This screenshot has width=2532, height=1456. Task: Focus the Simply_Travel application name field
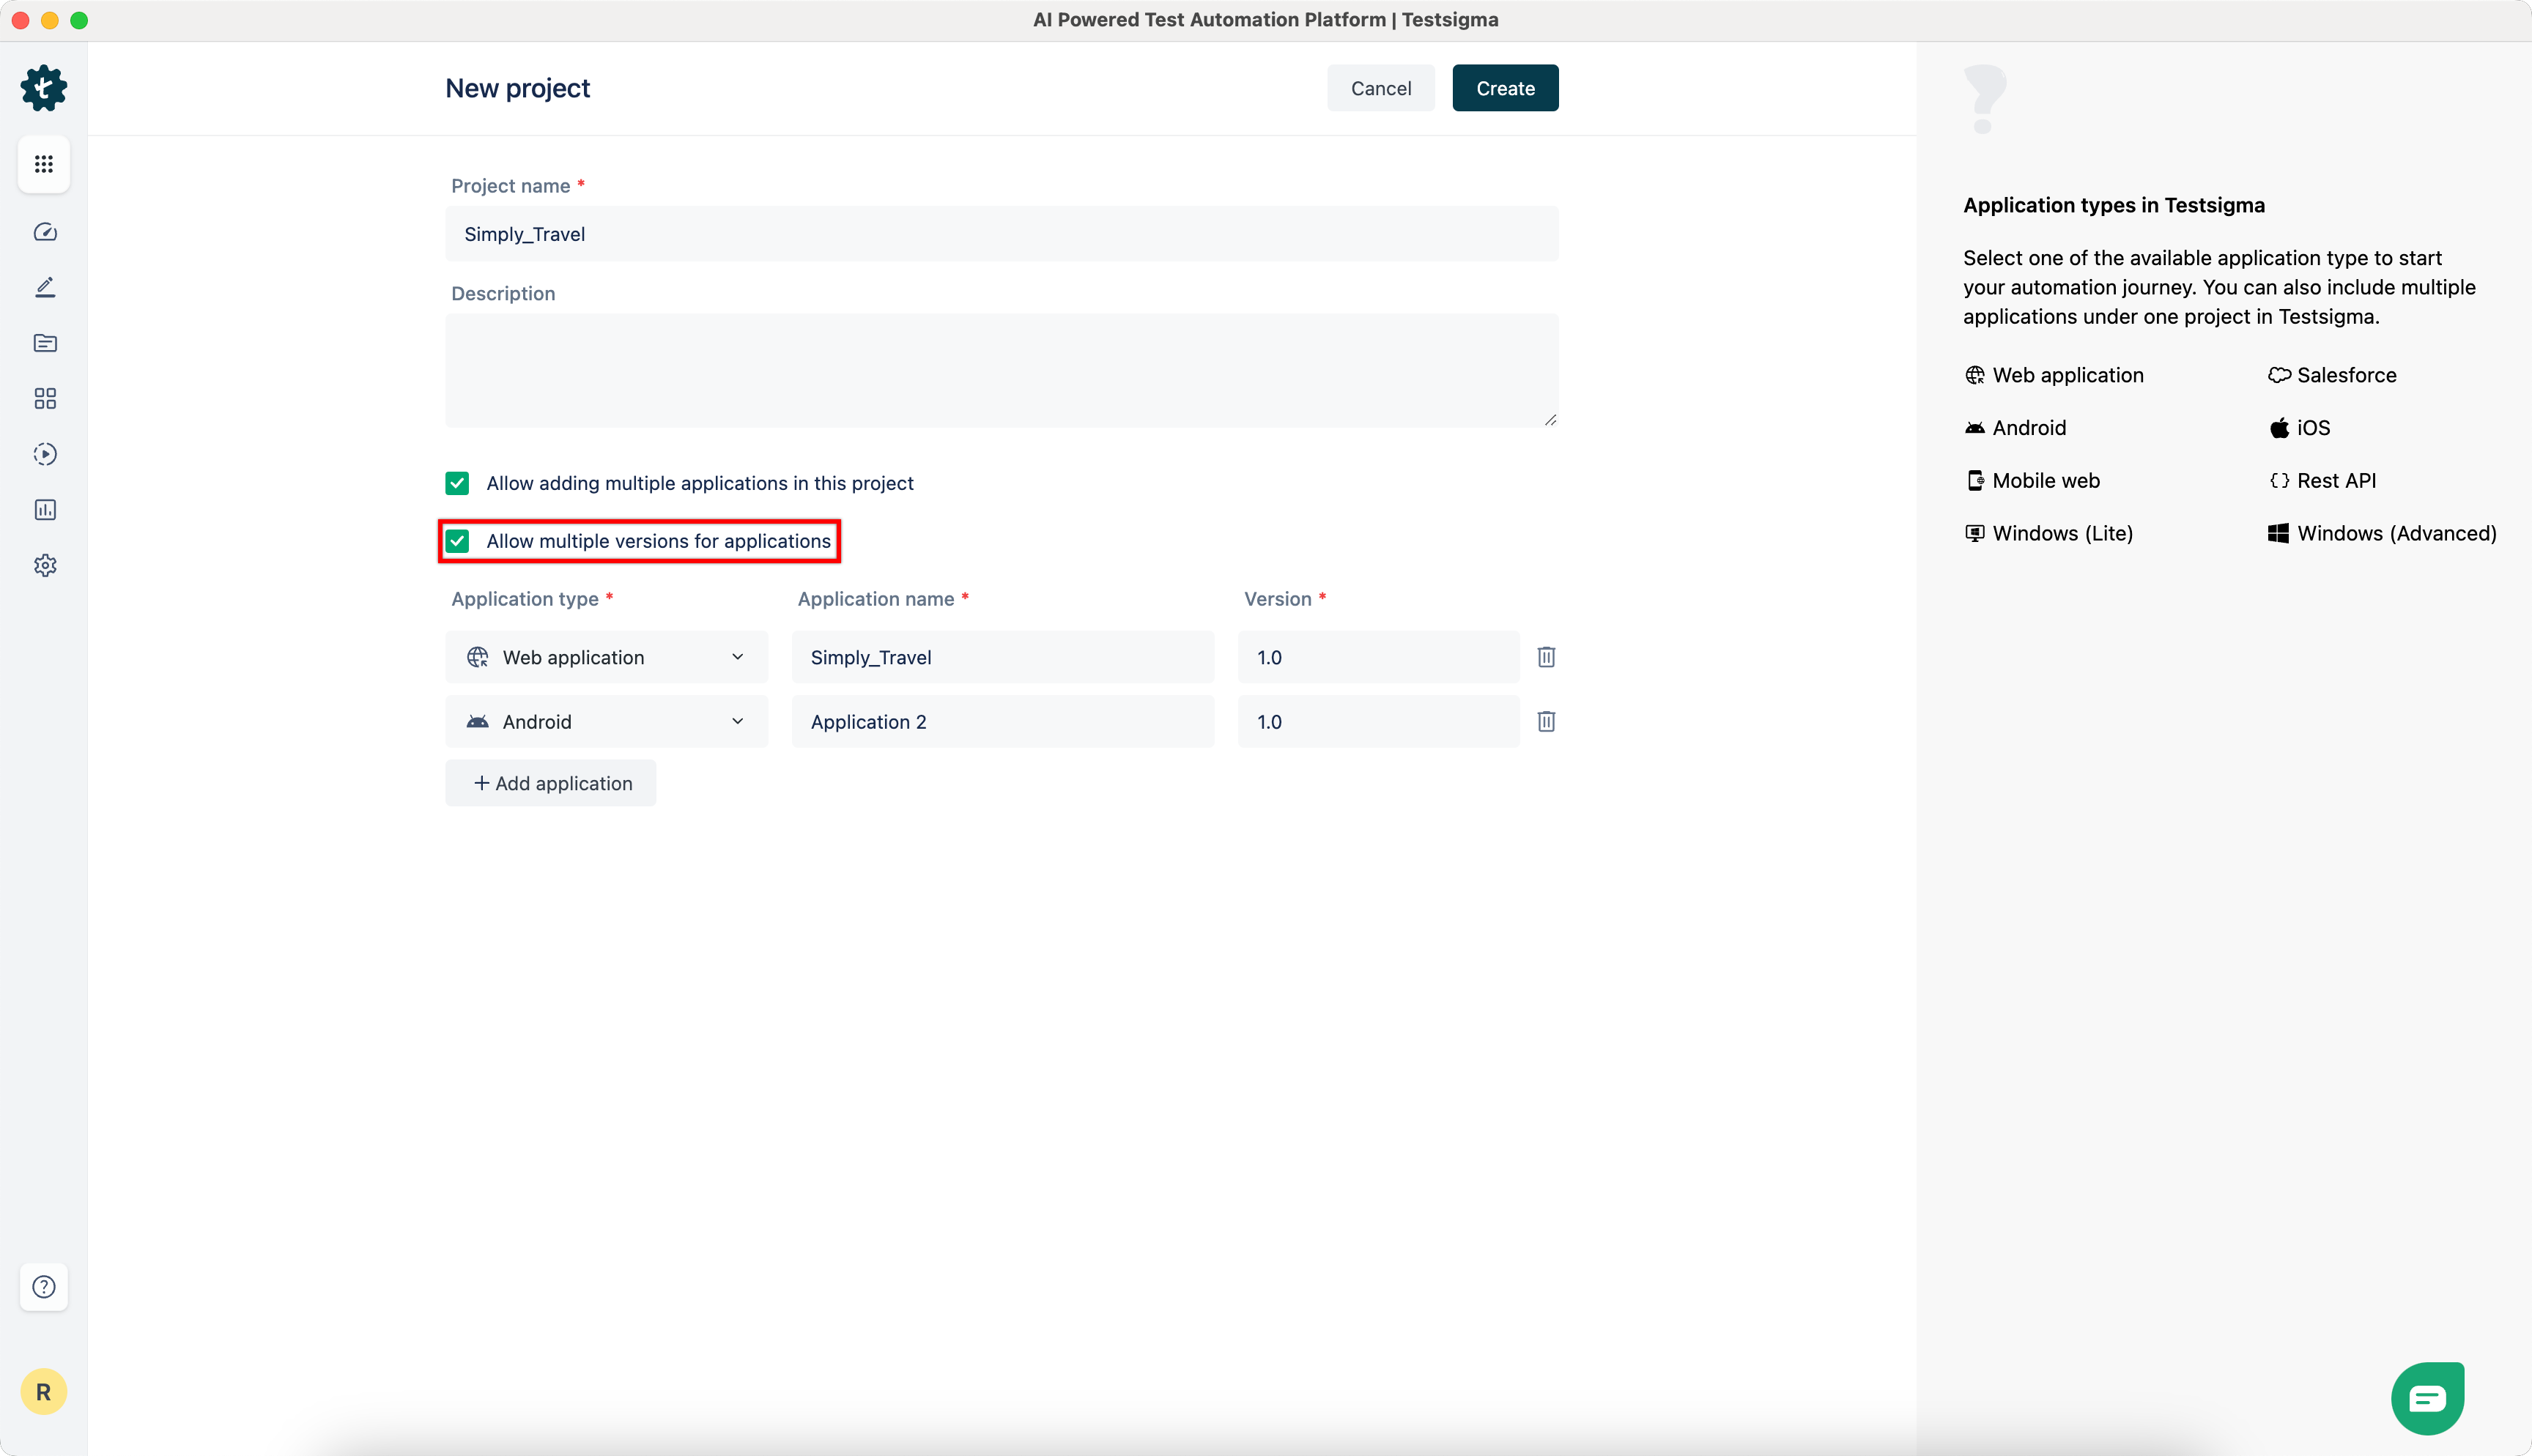1003,657
